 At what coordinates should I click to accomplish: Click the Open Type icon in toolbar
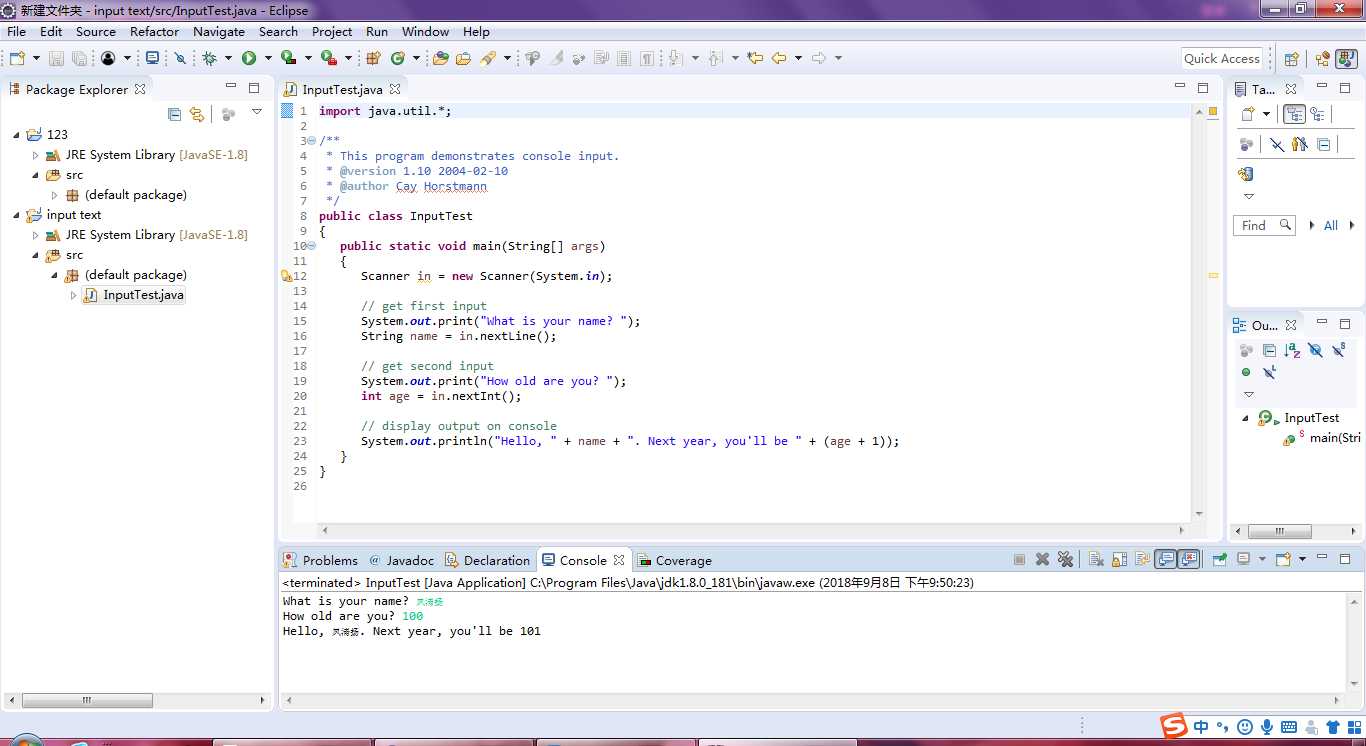[x=440, y=58]
